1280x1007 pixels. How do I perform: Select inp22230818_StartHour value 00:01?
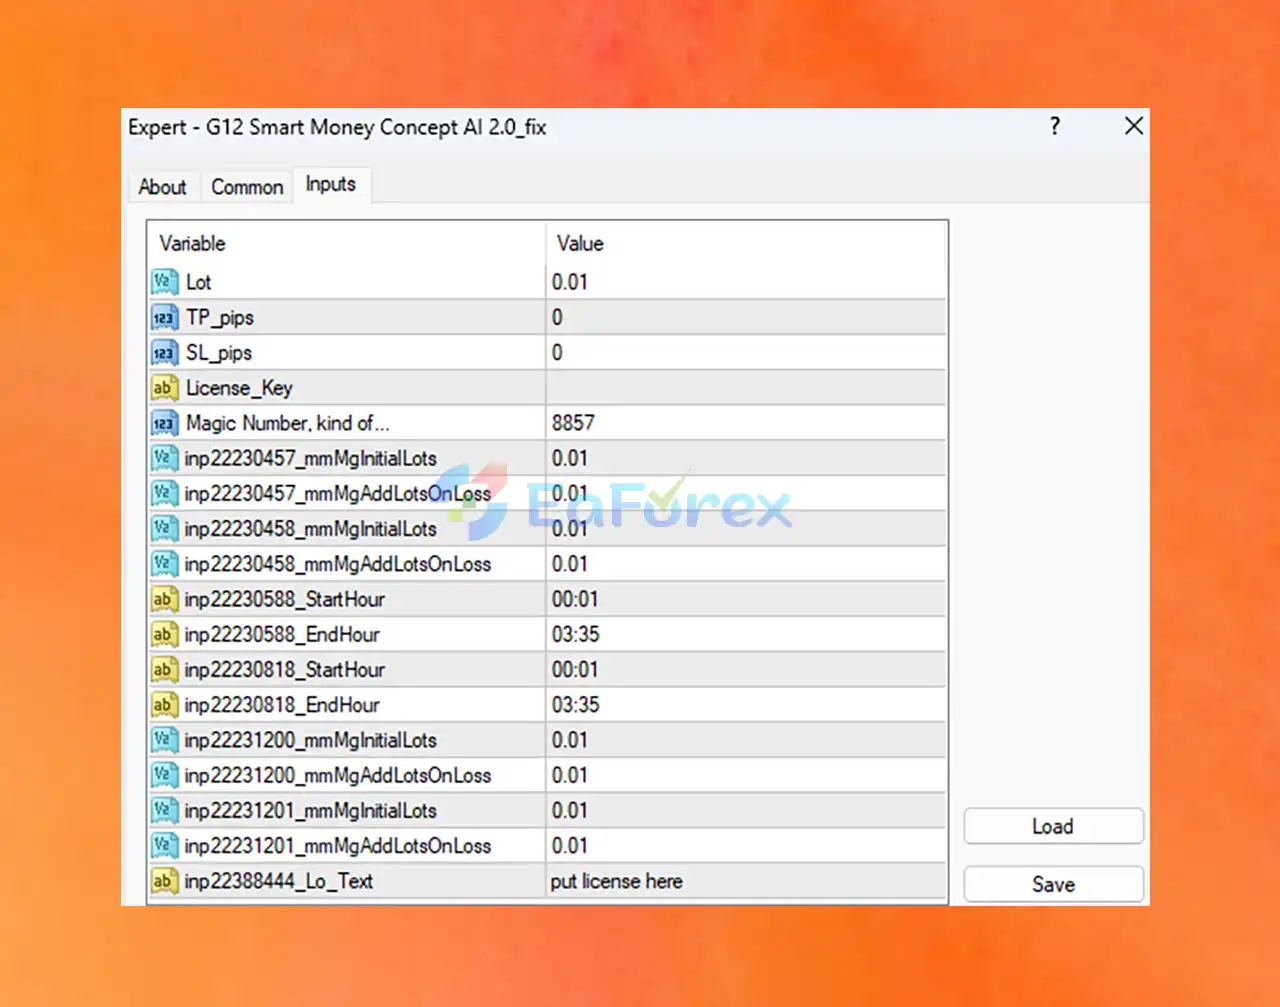[x=746, y=670]
